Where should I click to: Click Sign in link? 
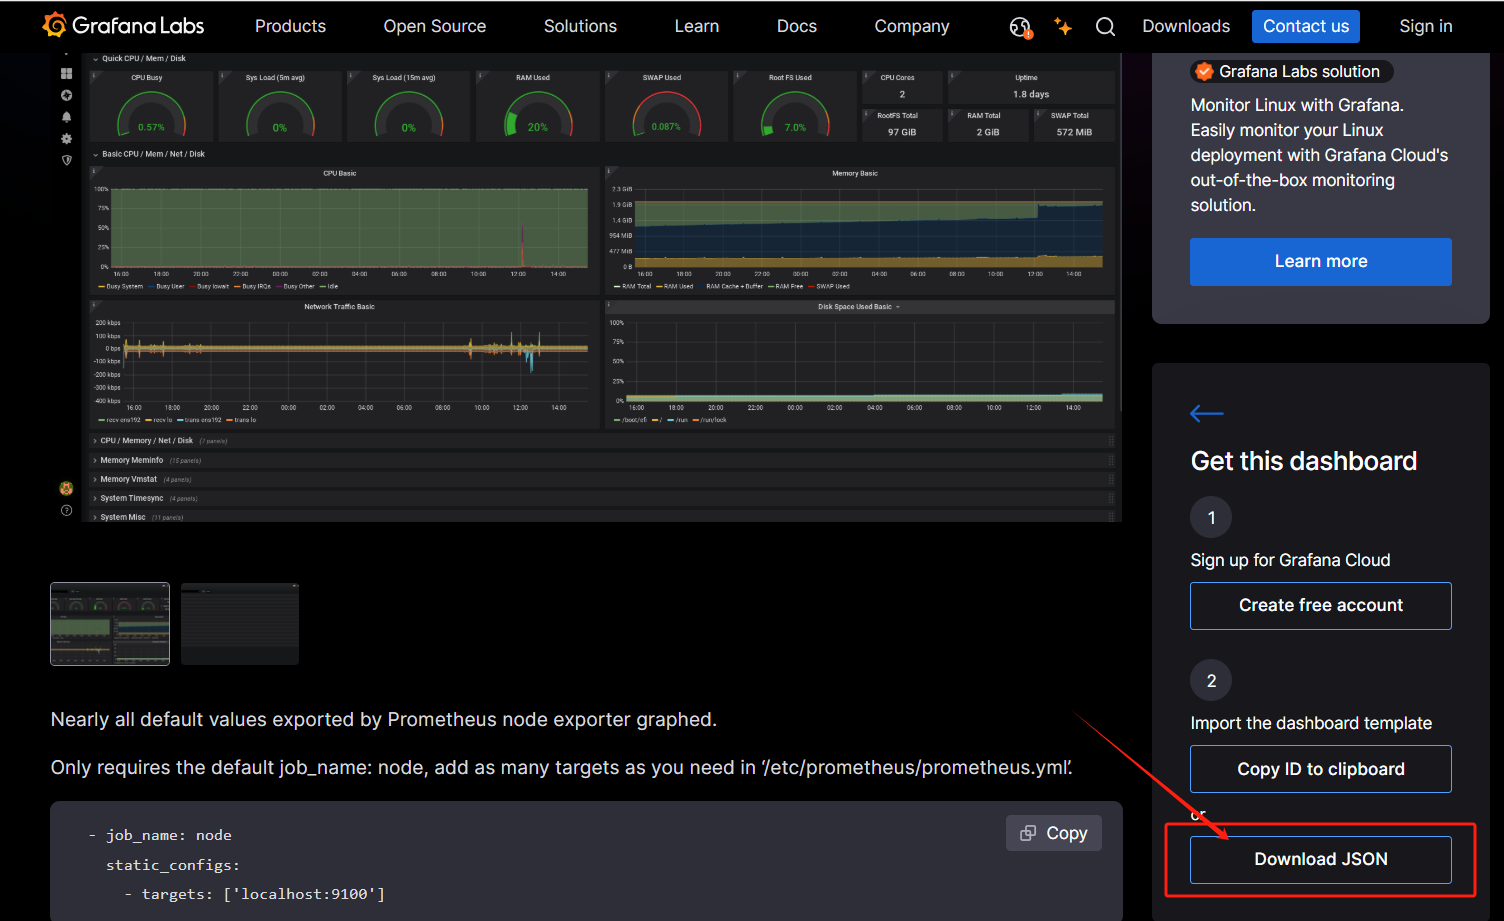(1426, 26)
